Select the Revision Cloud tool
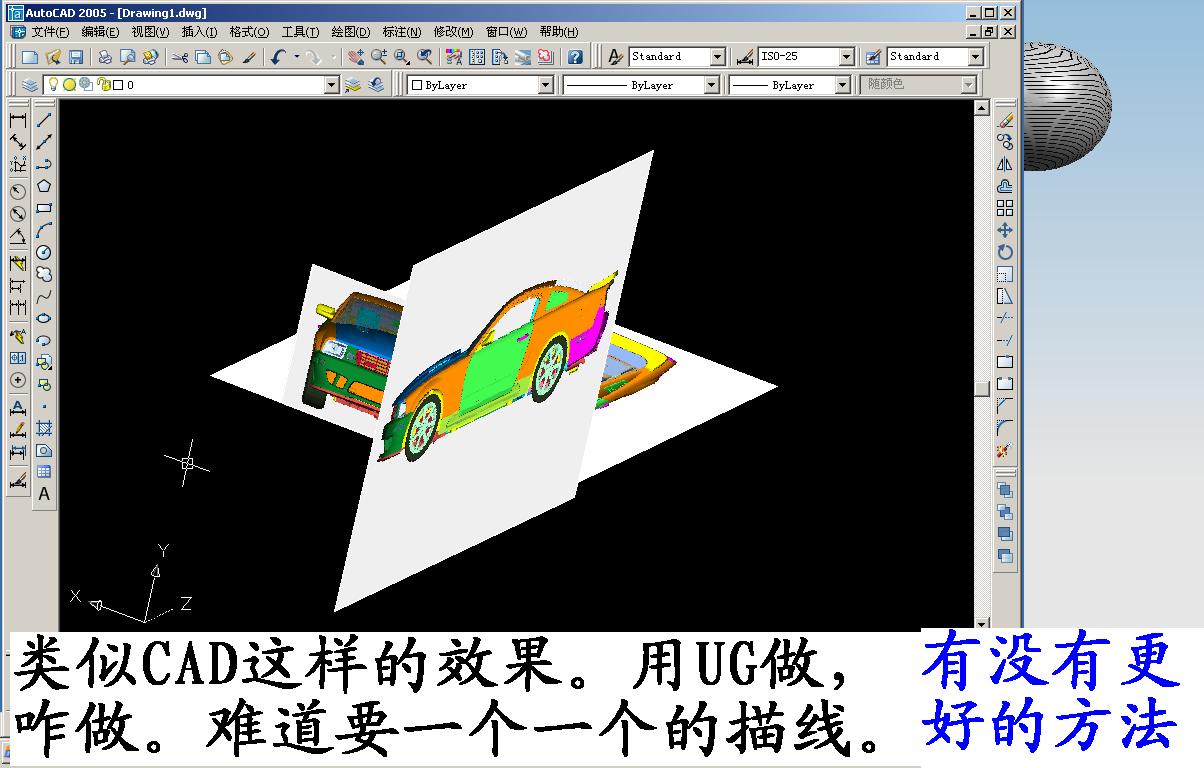The height and width of the screenshot is (768, 1204). pyautogui.click(x=44, y=274)
